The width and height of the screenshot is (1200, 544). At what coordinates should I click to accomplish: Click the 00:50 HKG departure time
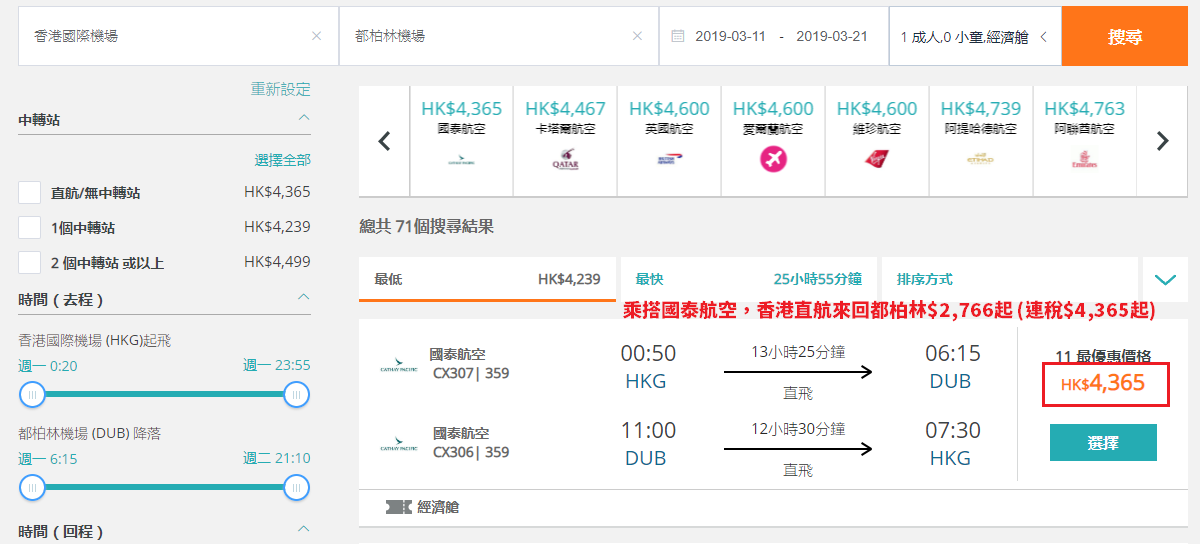coord(648,353)
